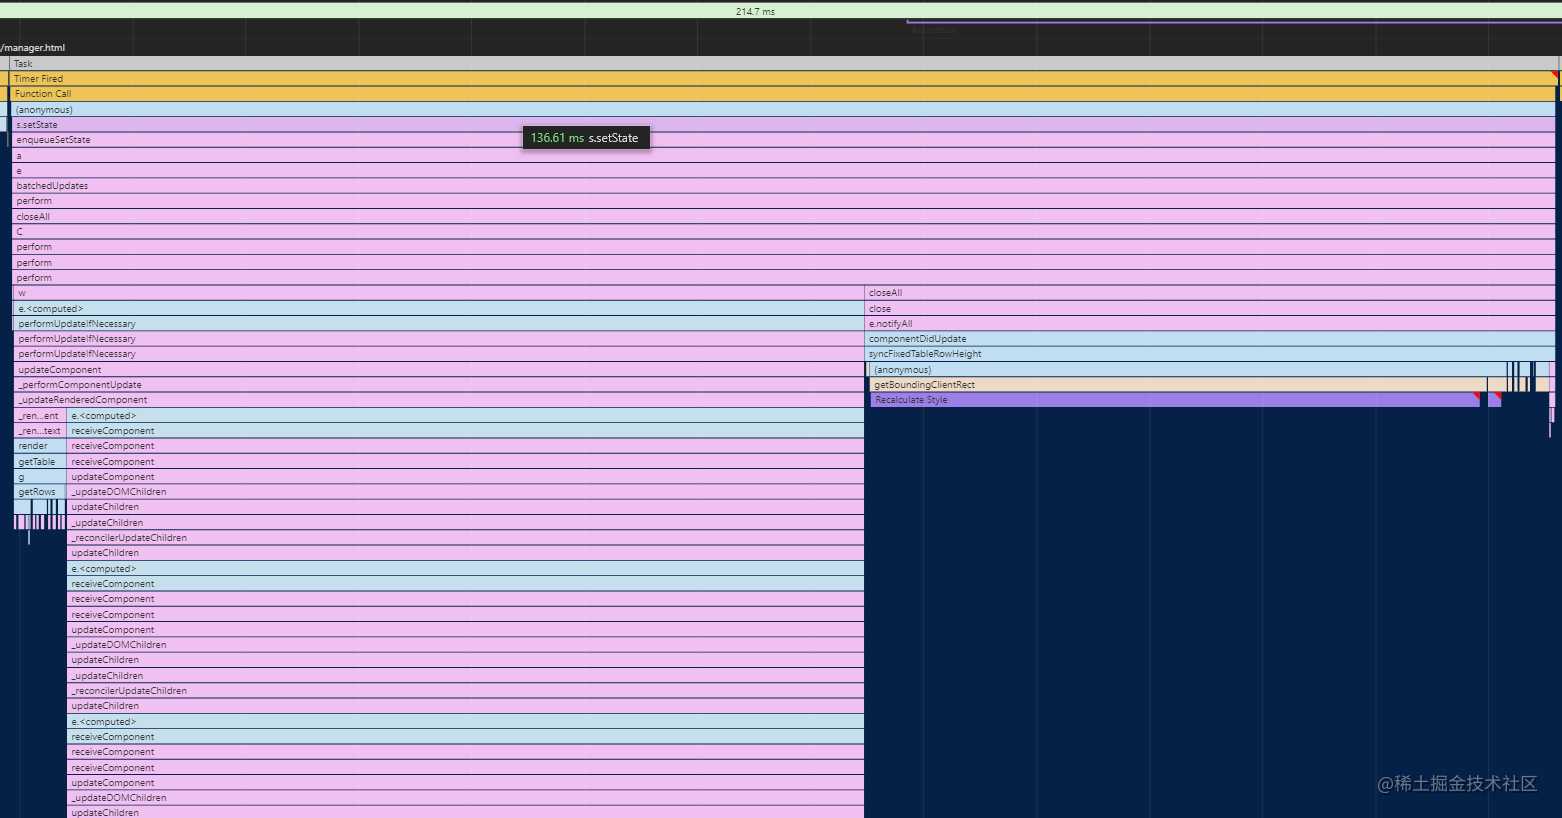
Task: Select the Function Call event bar
Action: tap(783, 94)
